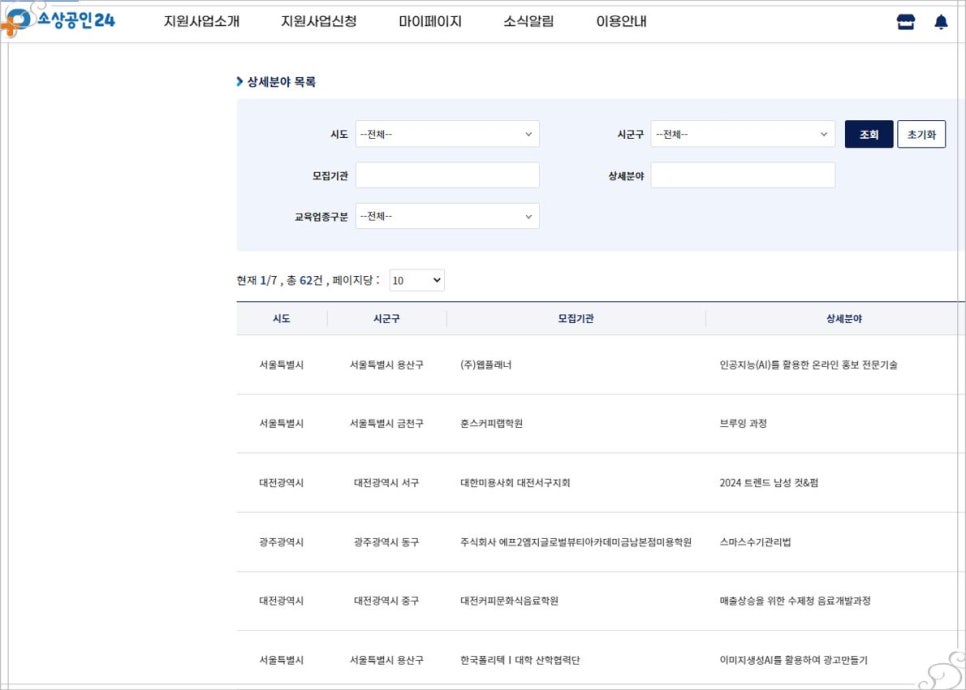The height and width of the screenshot is (690, 966).
Task: Click the 시군구 column header
Action: coord(386,319)
